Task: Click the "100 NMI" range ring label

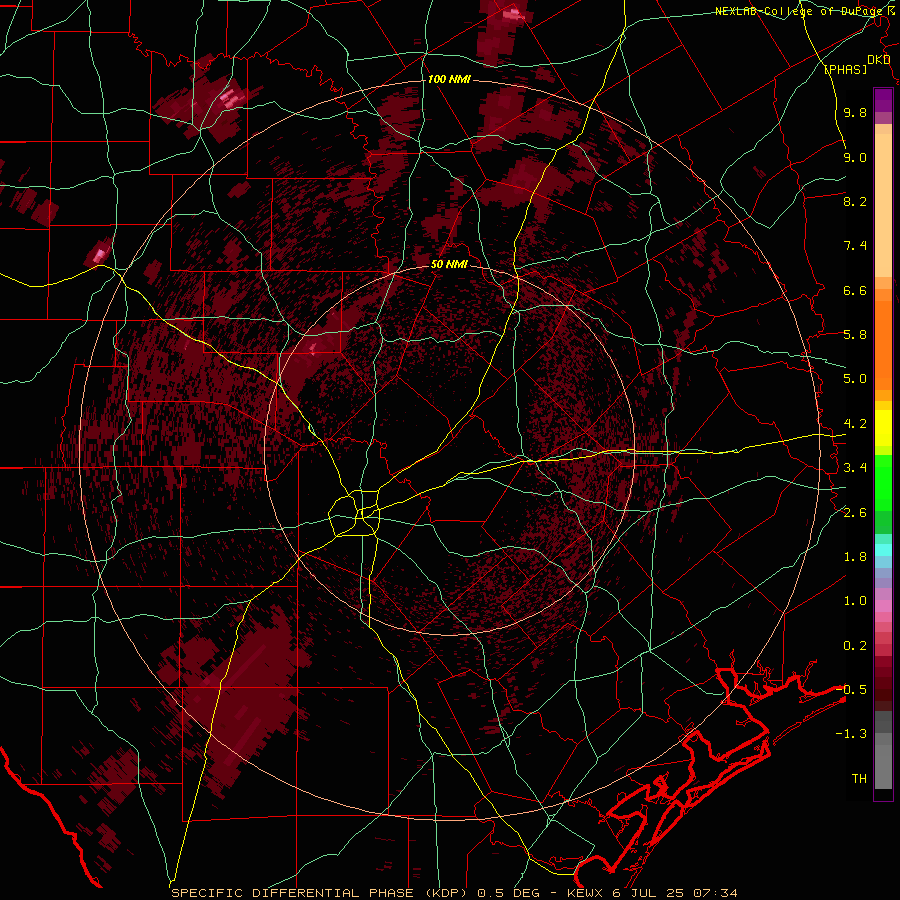Action: 449,79
